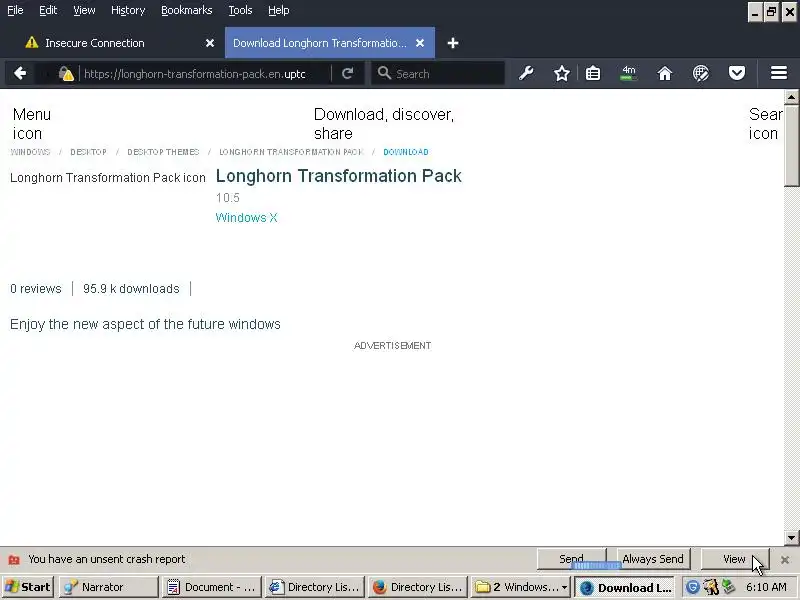Close the Download Longhorn Transformation tab
800x600 pixels.
point(420,43)
